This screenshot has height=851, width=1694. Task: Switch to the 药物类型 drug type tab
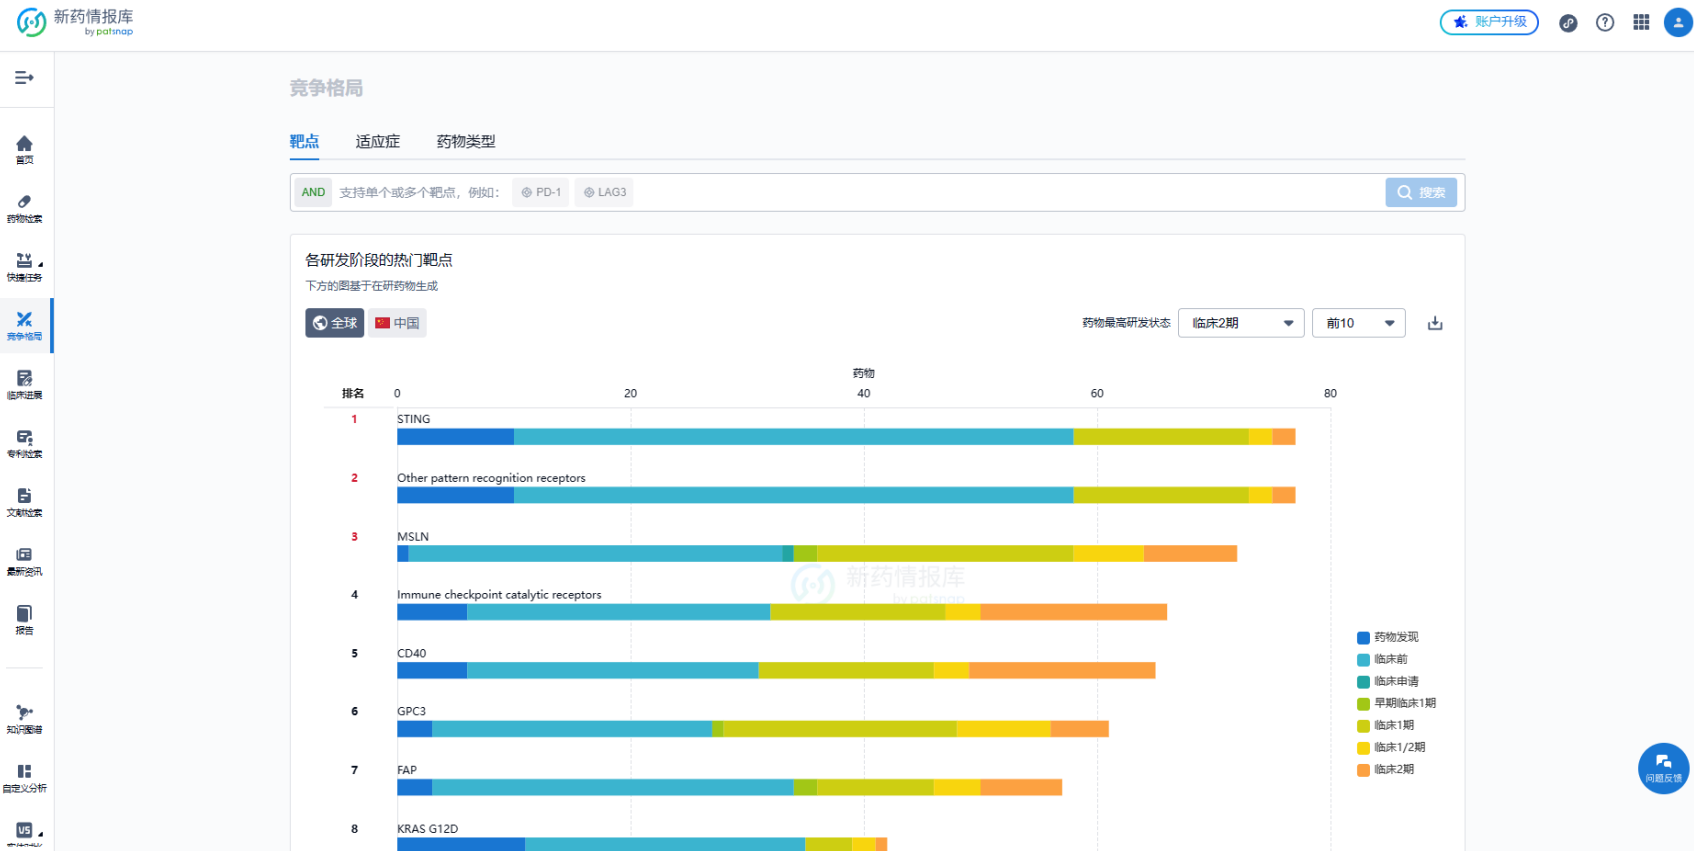pyautogui.click(x=466, y=142)
